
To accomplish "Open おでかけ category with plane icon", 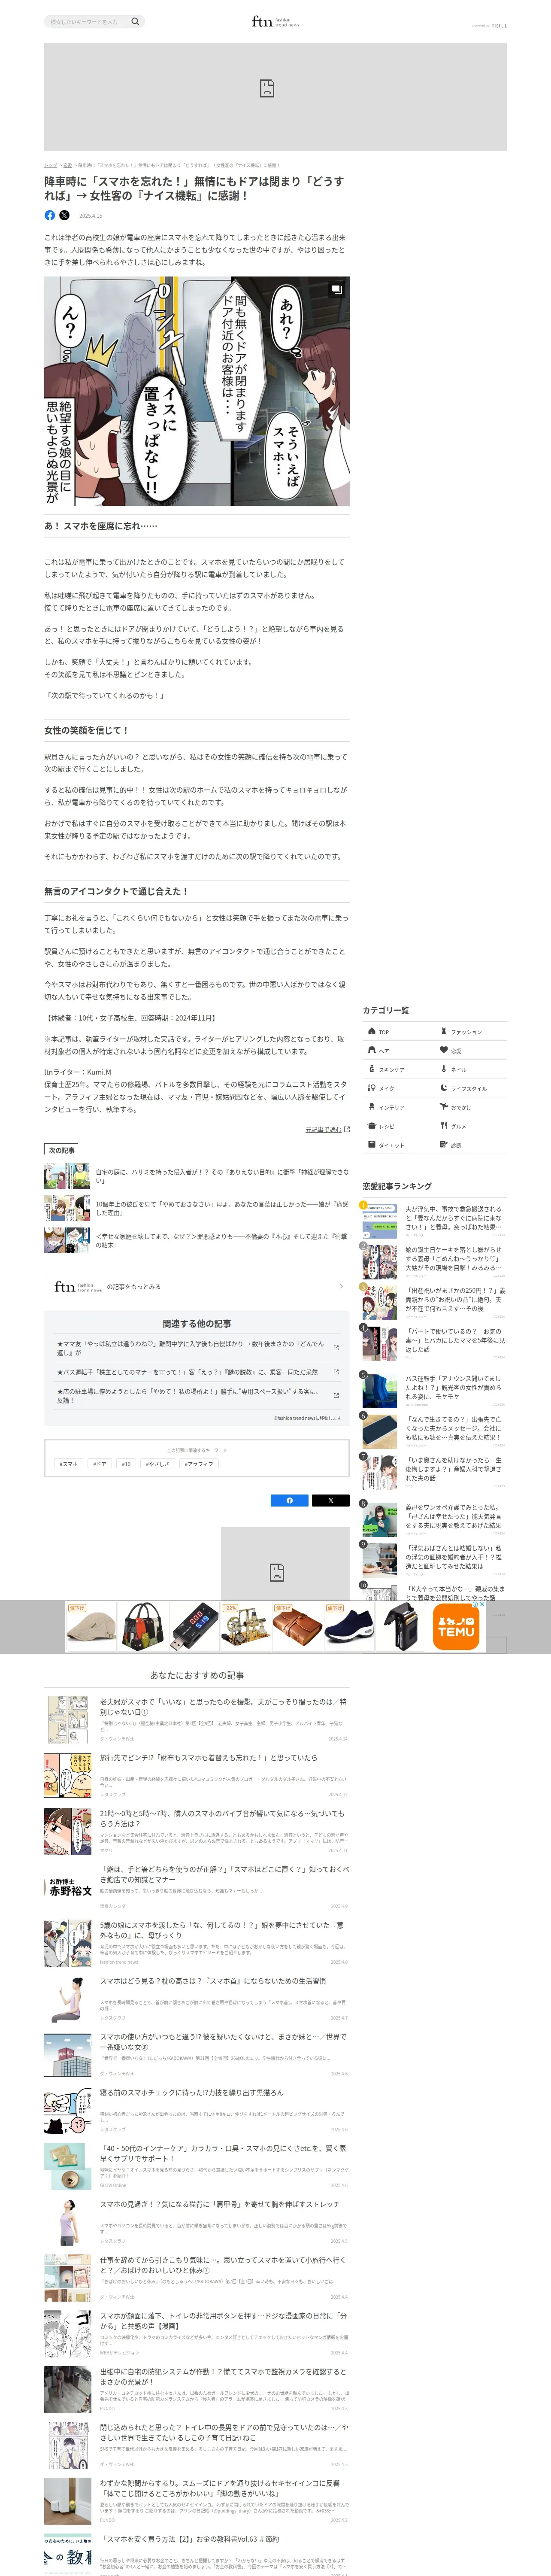I will tap(471, 1107).
